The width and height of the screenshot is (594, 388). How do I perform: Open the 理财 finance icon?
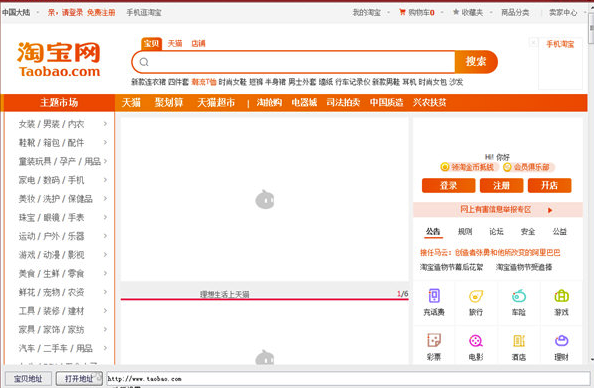pyautogui.click(x=561, y=340)
